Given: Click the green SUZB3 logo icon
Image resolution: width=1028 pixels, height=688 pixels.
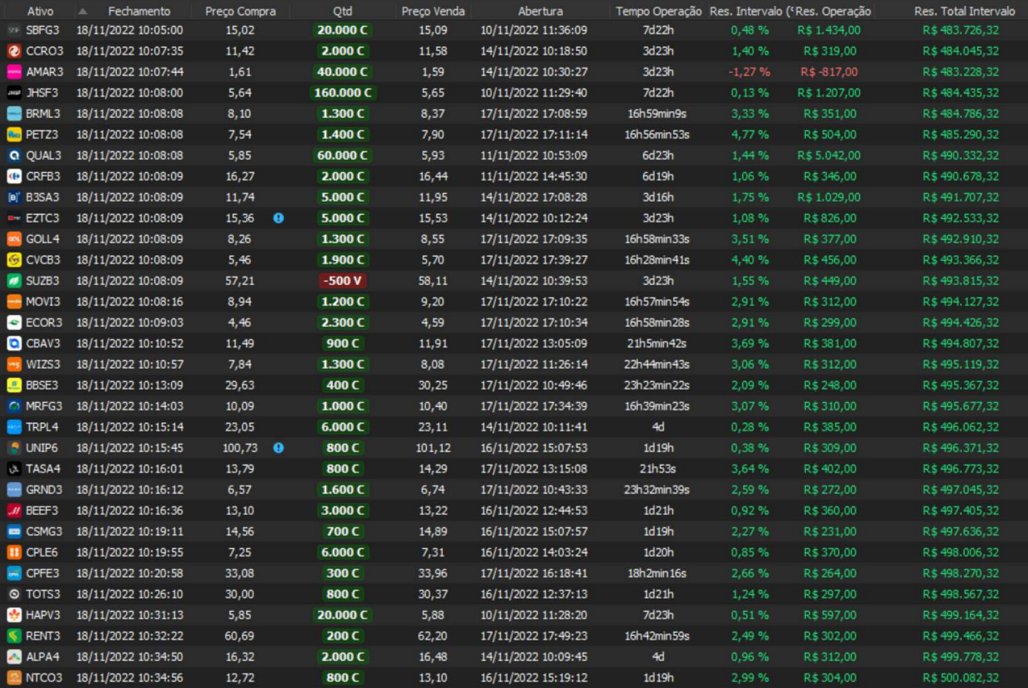Looking at the screenshot, I should [x=14, y=281].
